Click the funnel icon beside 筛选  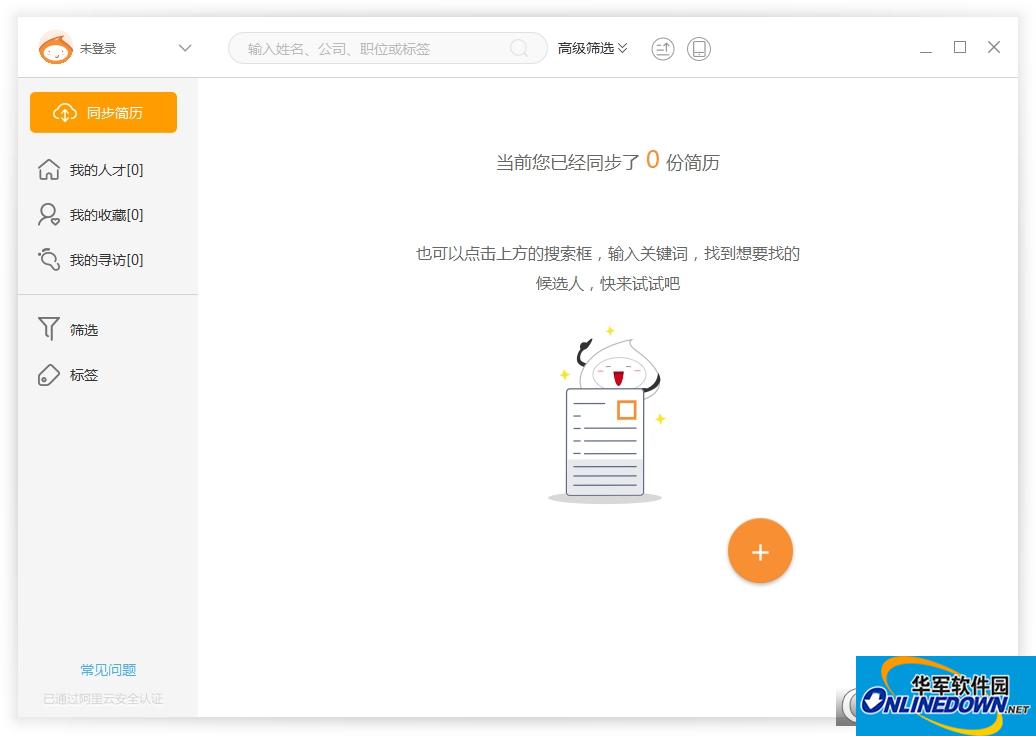pos(49,328)
